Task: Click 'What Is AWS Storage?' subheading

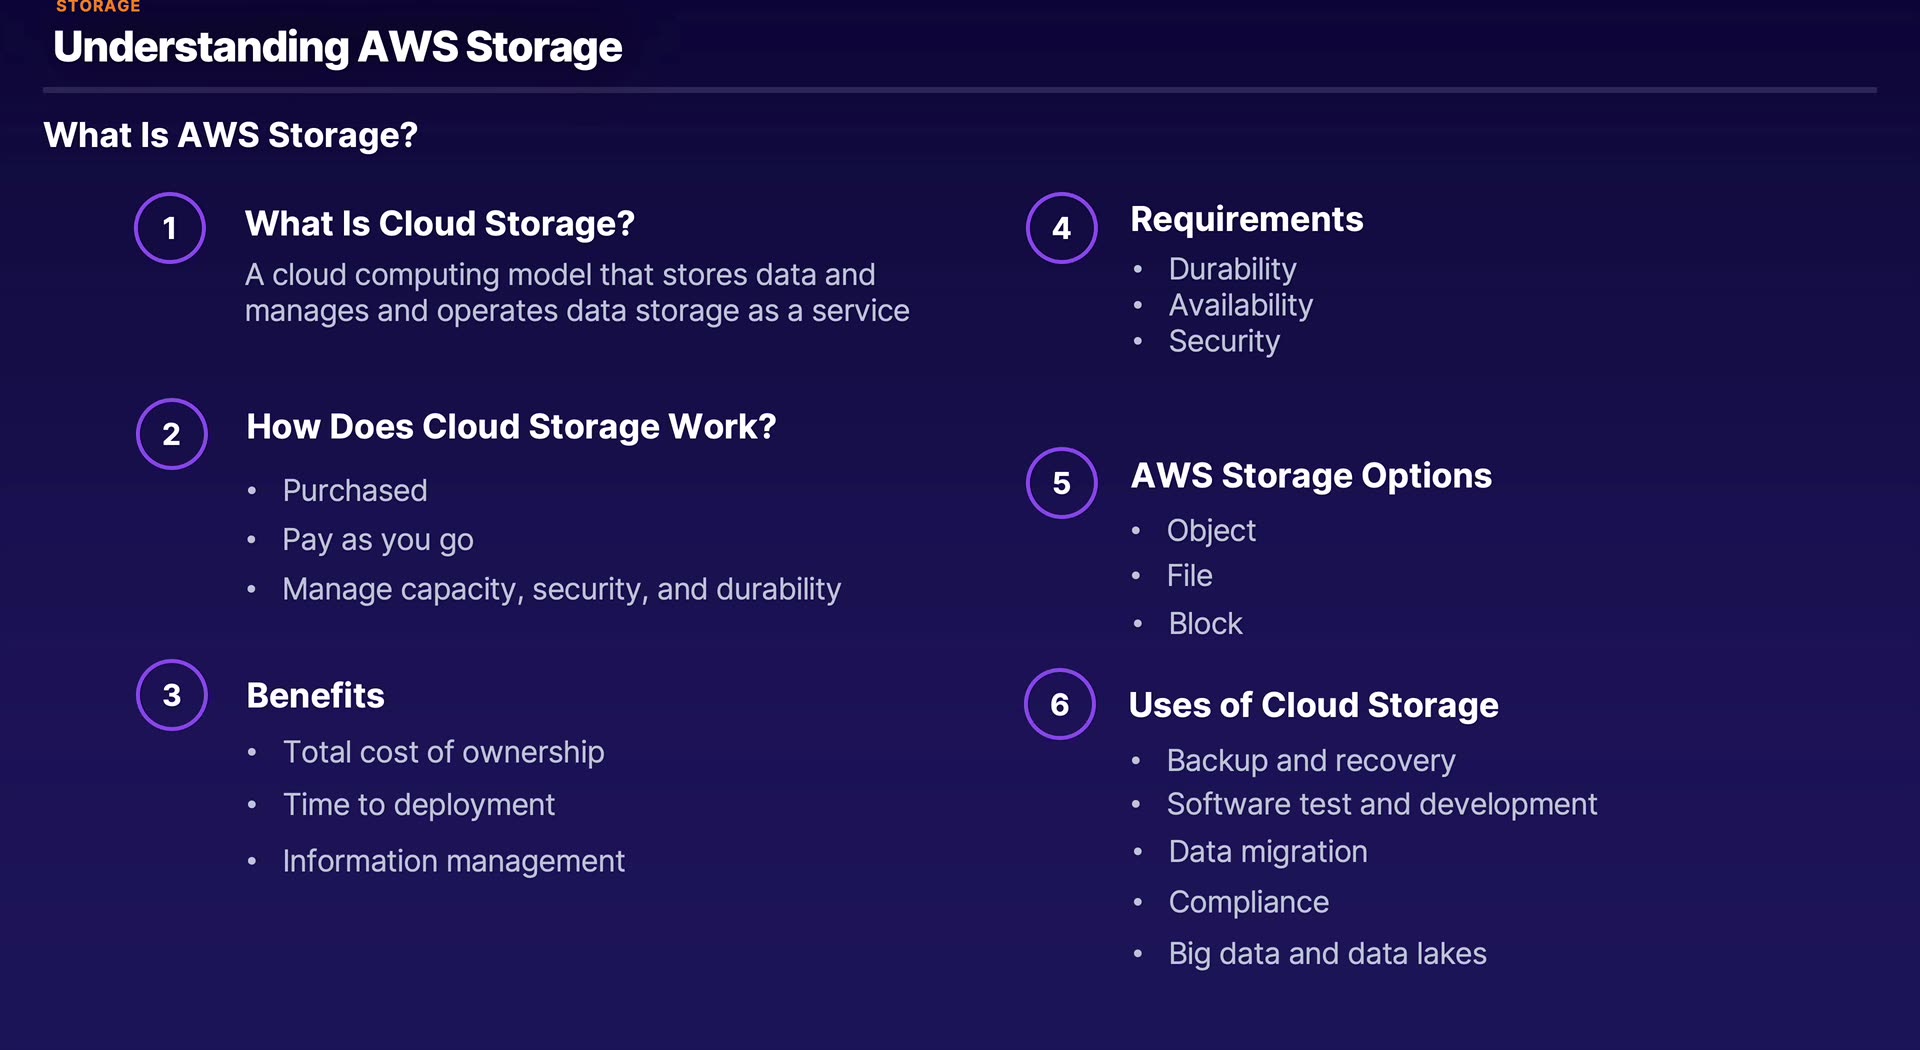Action: coord(230,135)
